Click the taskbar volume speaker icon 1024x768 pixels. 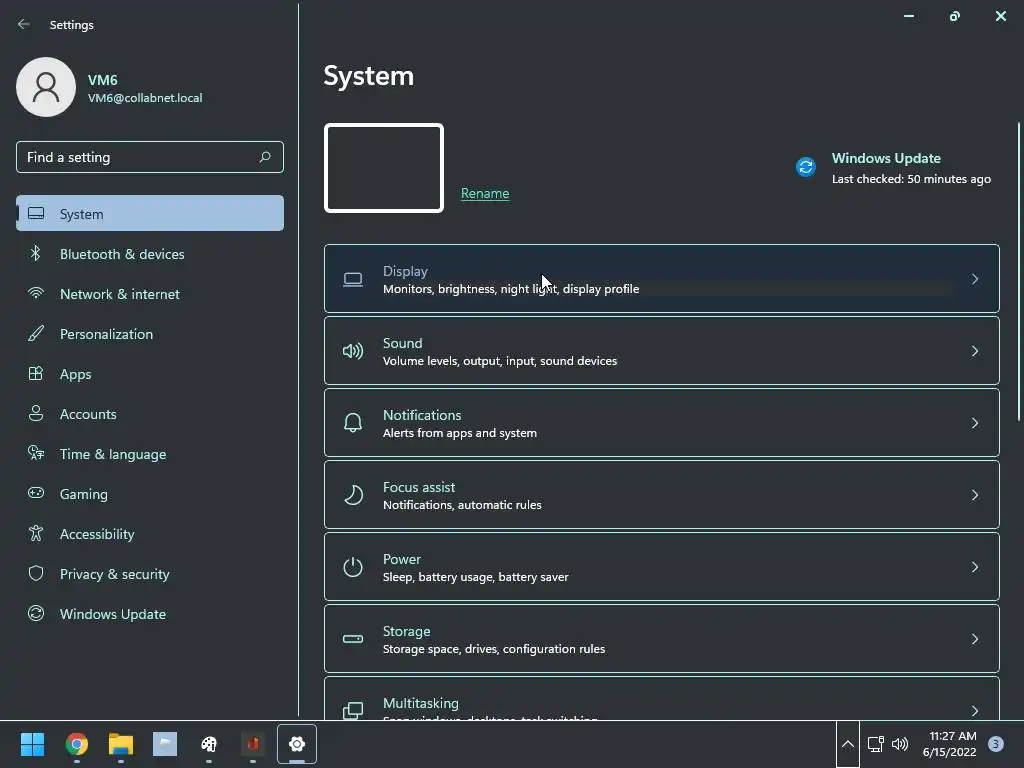tap(900, 744)
